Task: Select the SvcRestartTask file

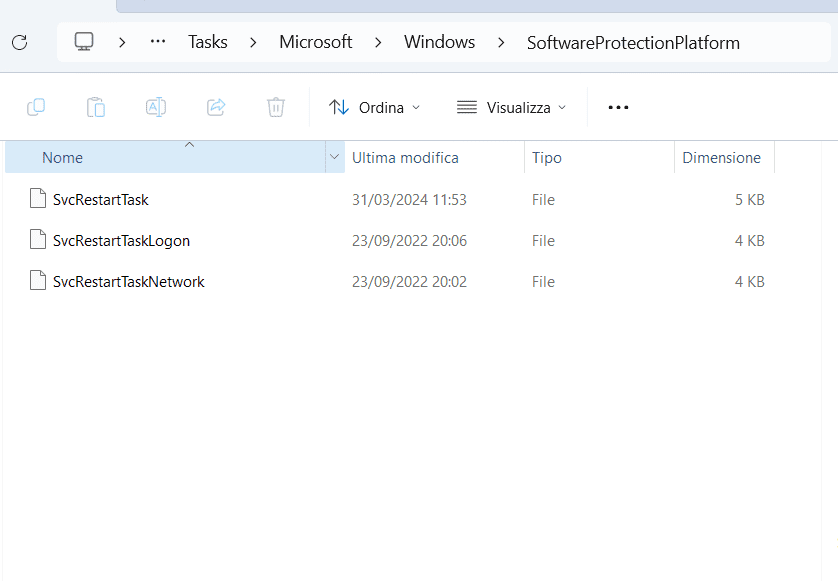Action: click(x=100, y=199)
